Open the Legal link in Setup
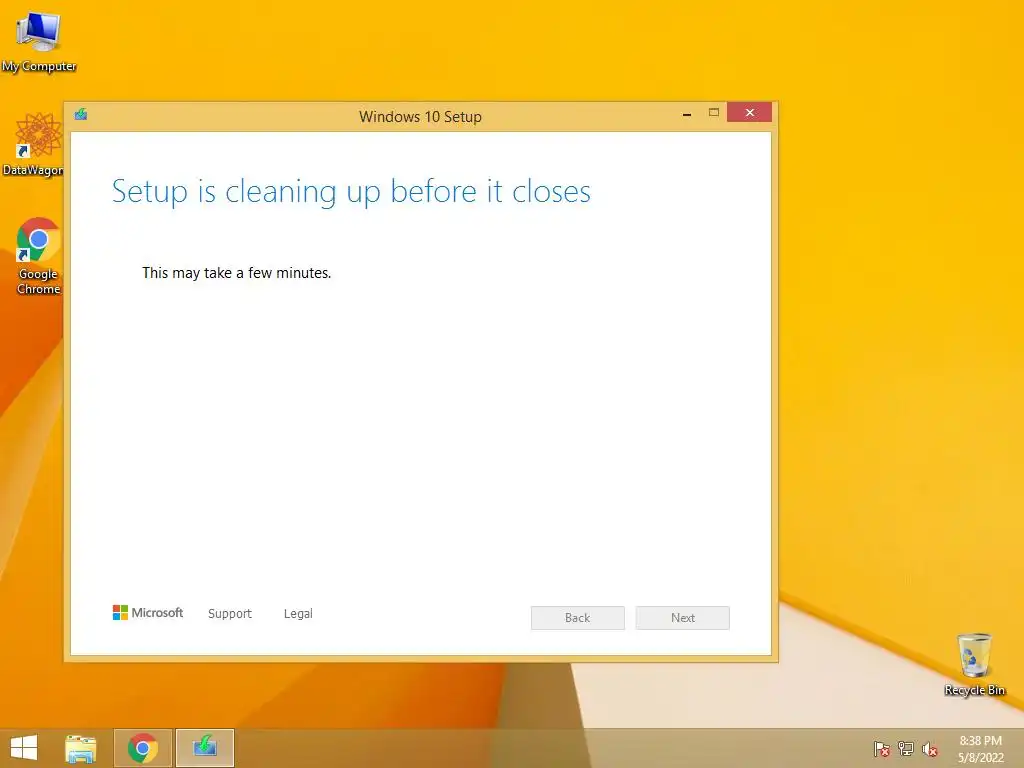The image size is (1024, 768). point(298,613)
